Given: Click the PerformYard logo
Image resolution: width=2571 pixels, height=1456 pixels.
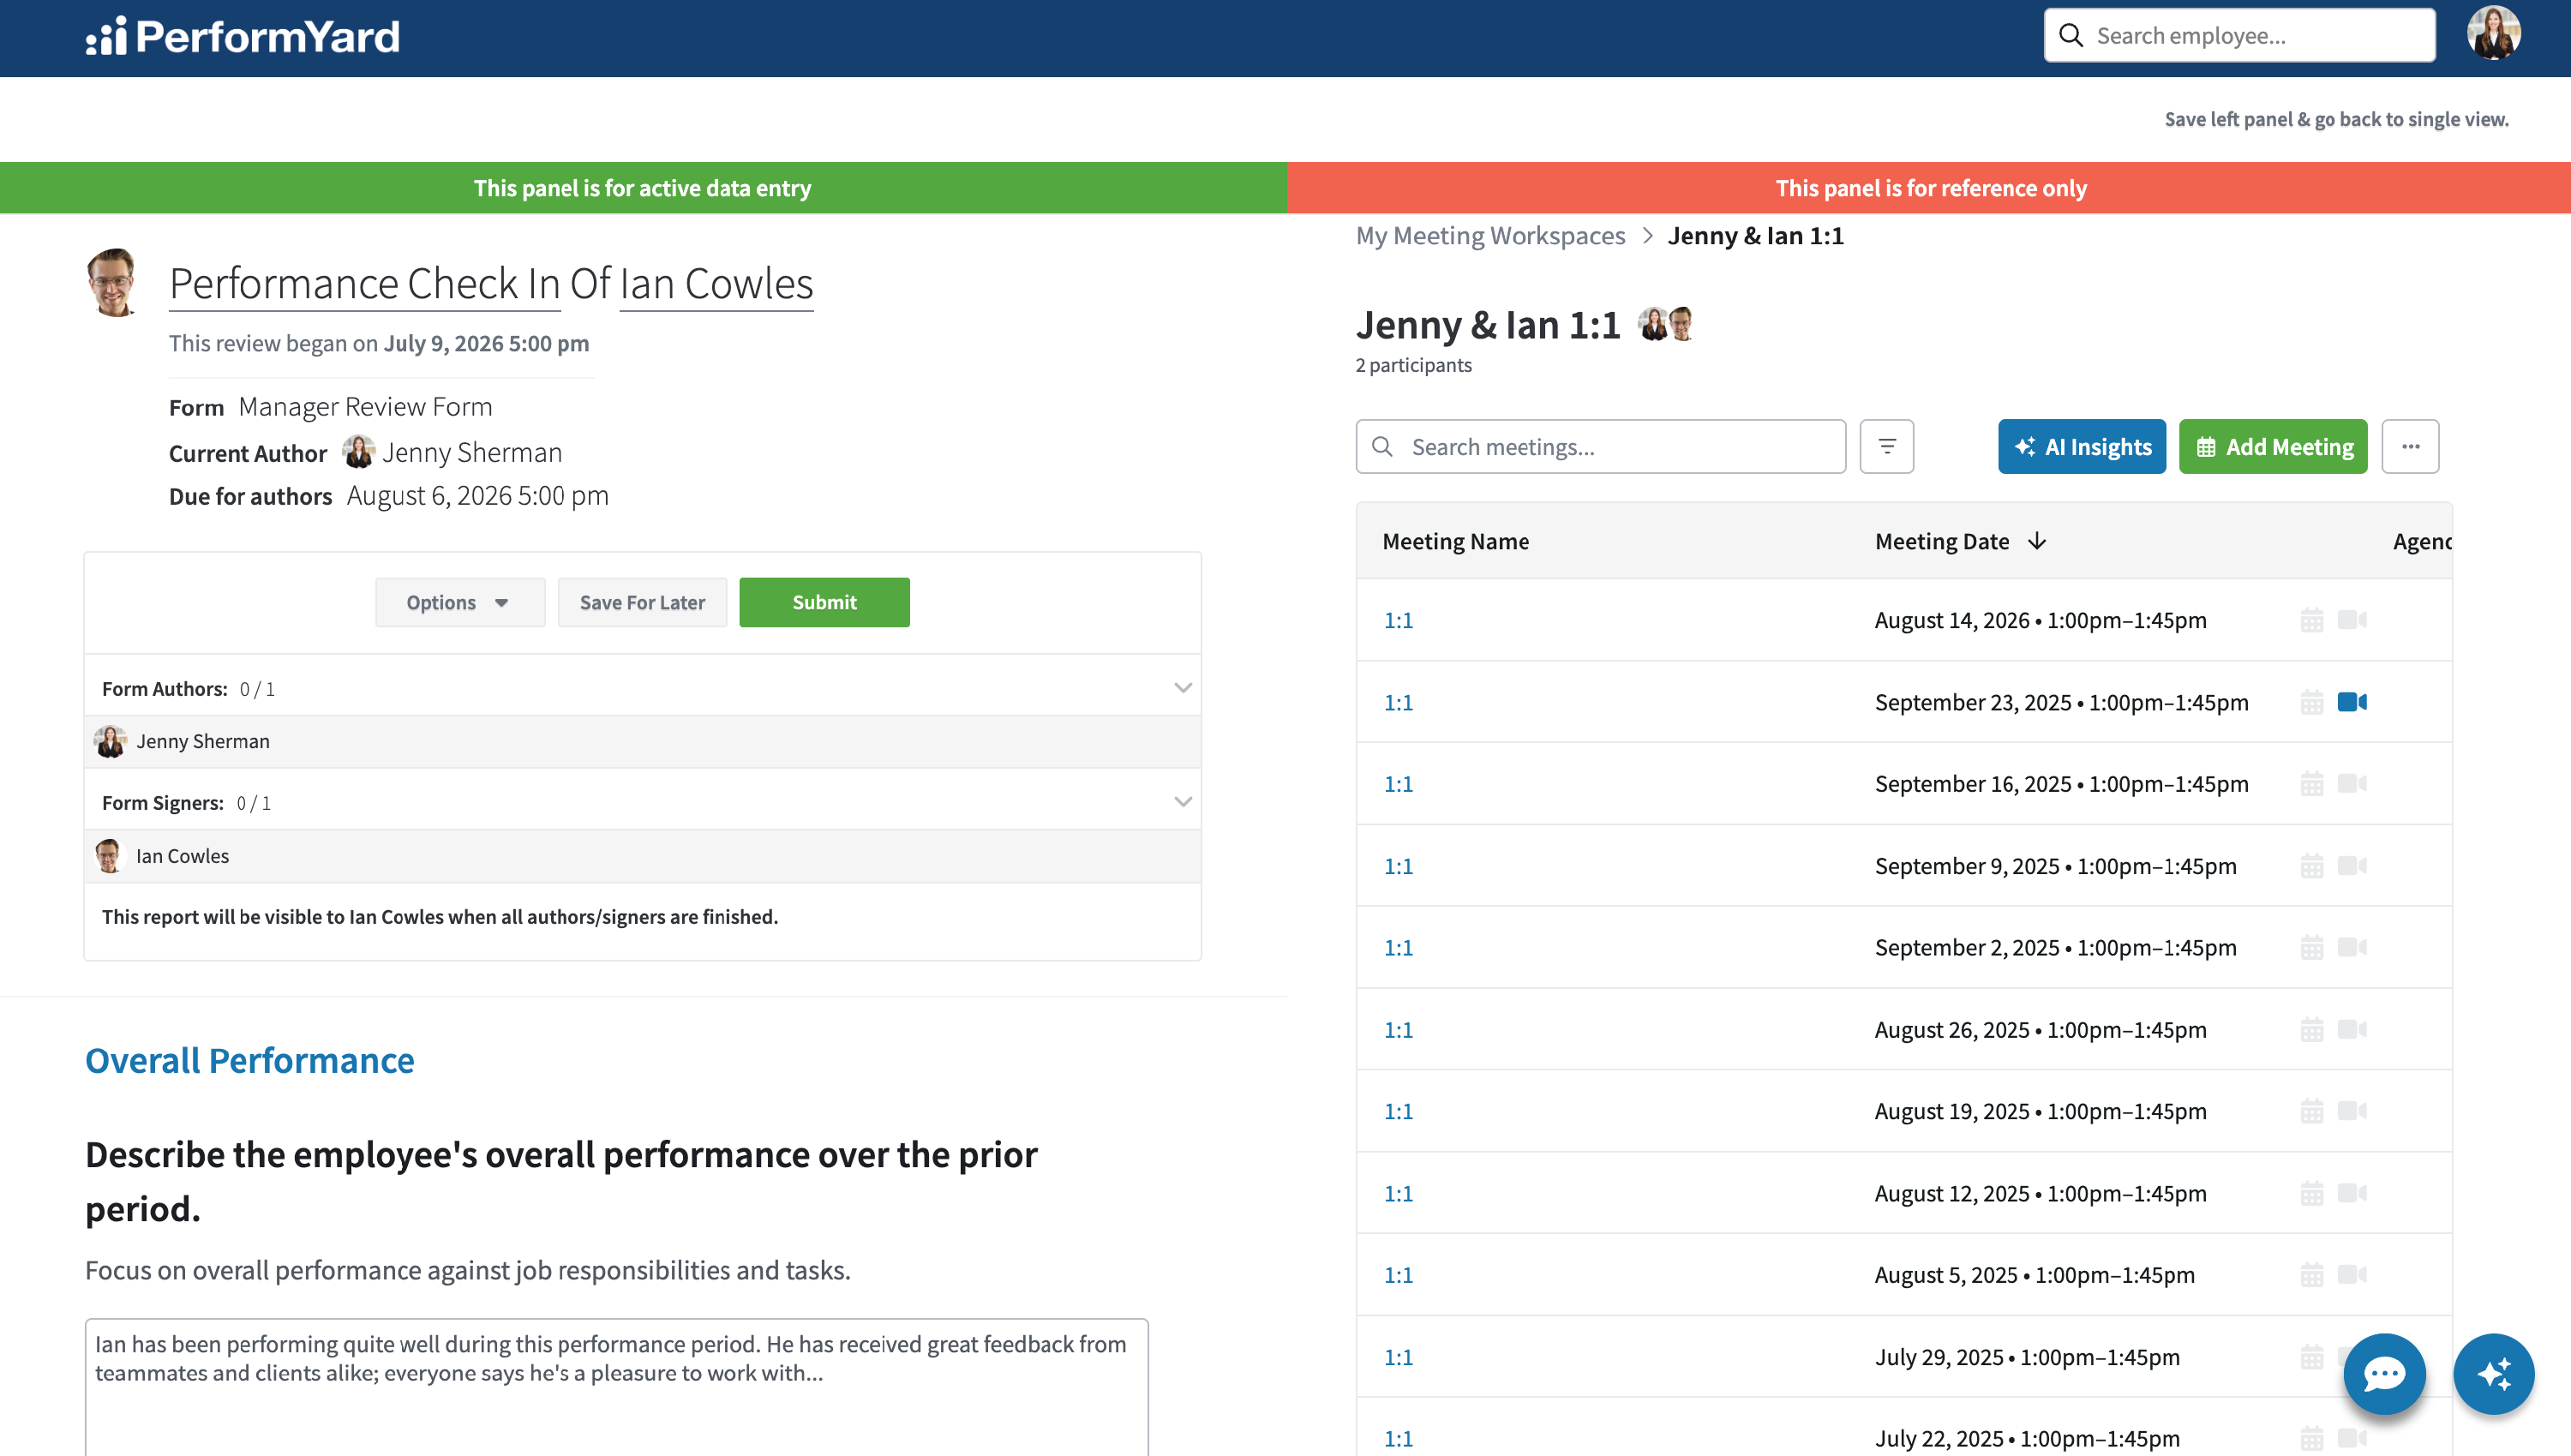Looking at the screenshot, I should [243, 37].
